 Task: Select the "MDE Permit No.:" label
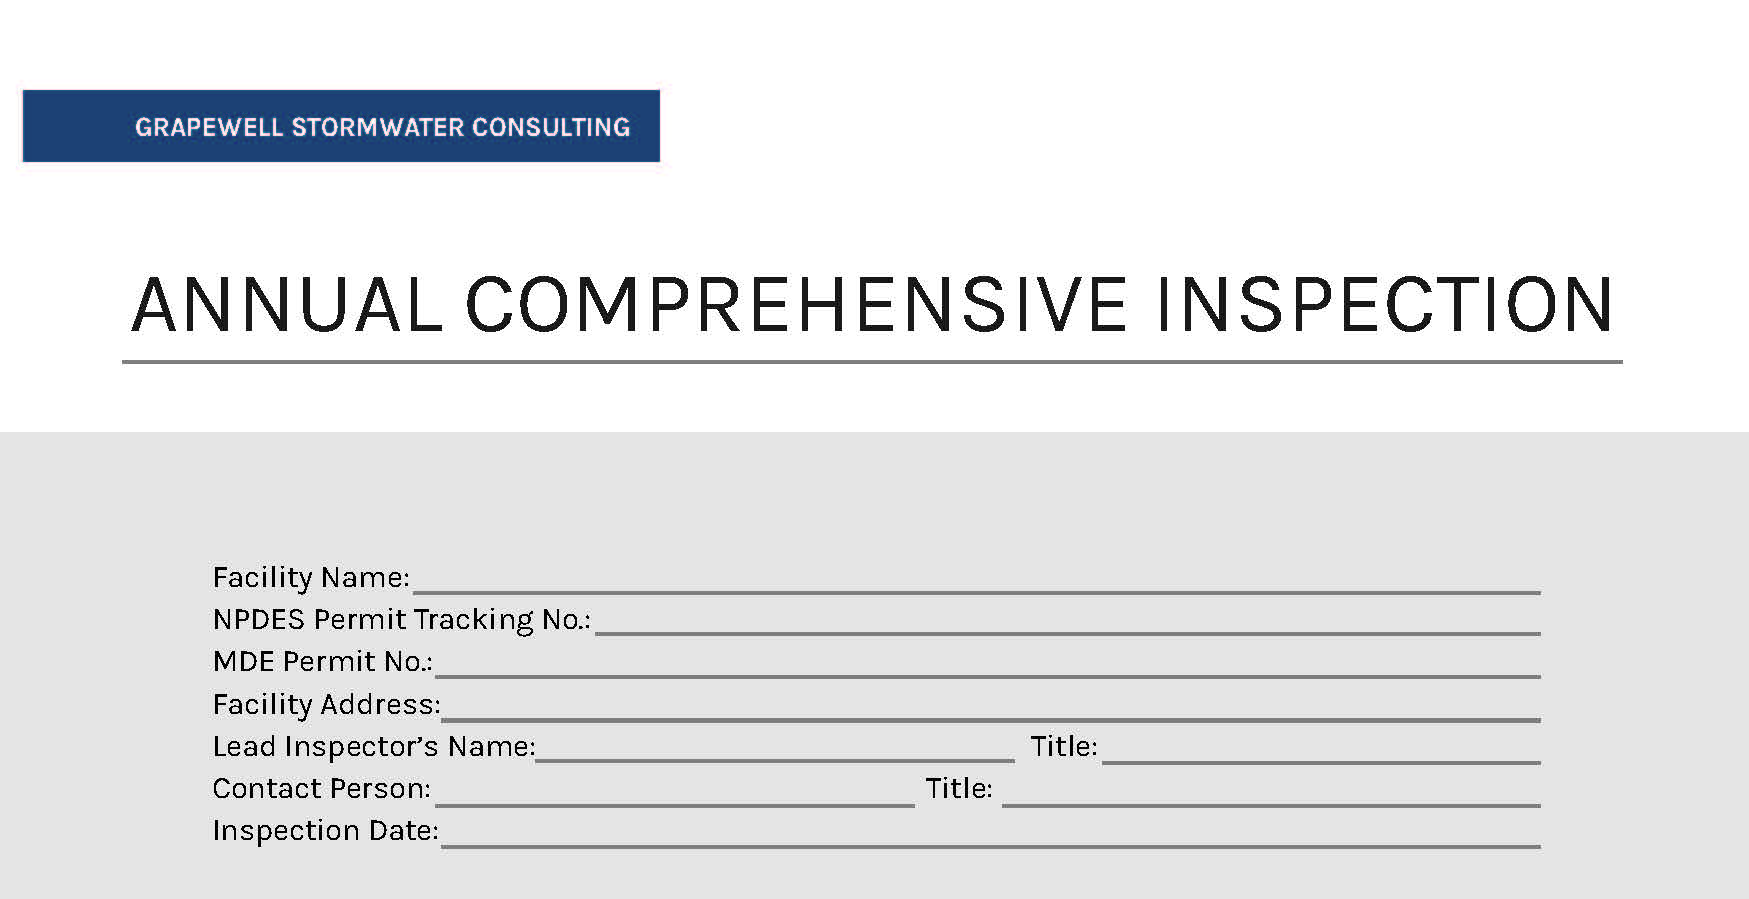pyautogui.click(x=322, y=662)
